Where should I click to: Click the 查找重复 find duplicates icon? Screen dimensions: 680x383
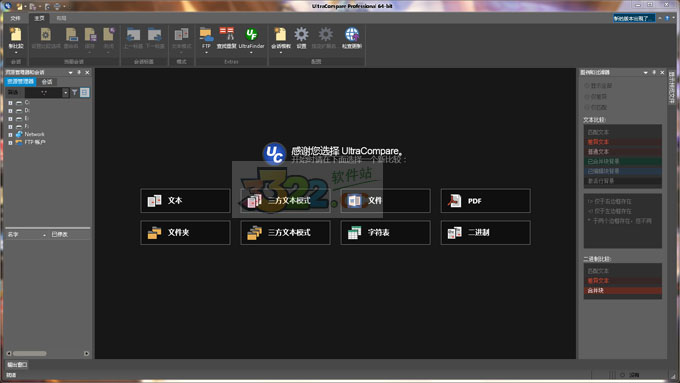point(226,34)
